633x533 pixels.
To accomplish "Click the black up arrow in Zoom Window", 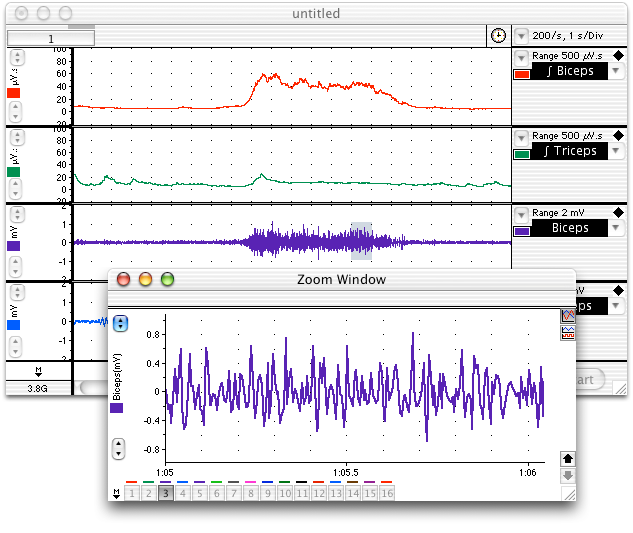I will click(x=568, y=458).
